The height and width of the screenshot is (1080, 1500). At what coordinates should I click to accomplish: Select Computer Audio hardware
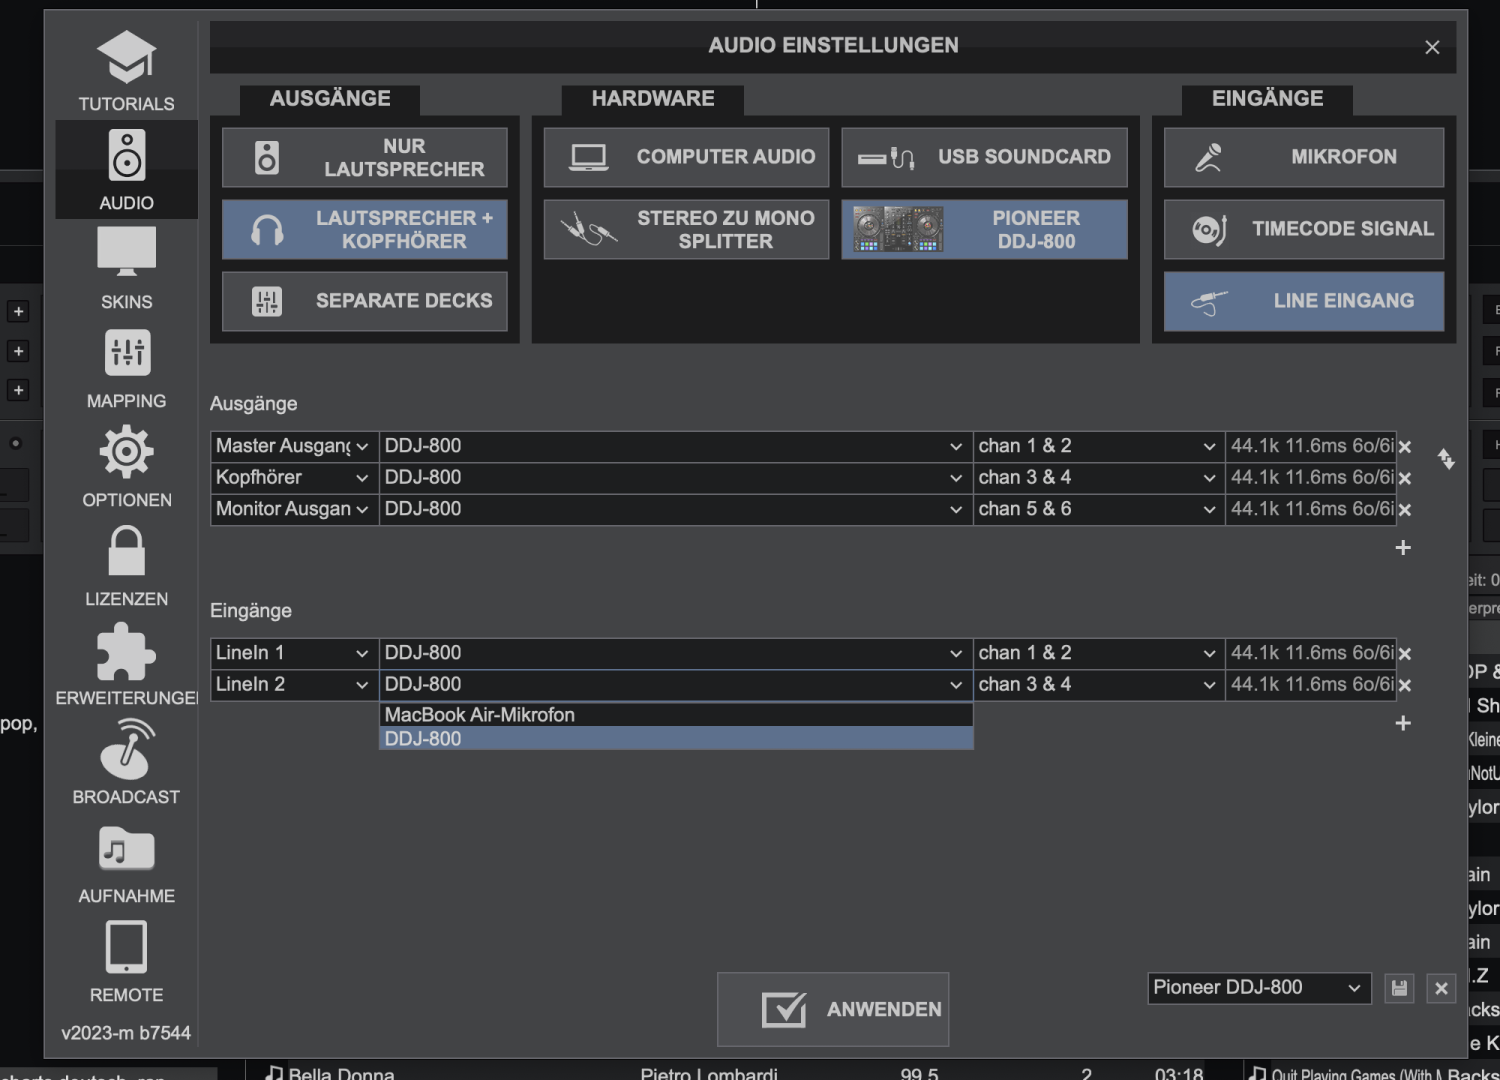click(686, 157)
